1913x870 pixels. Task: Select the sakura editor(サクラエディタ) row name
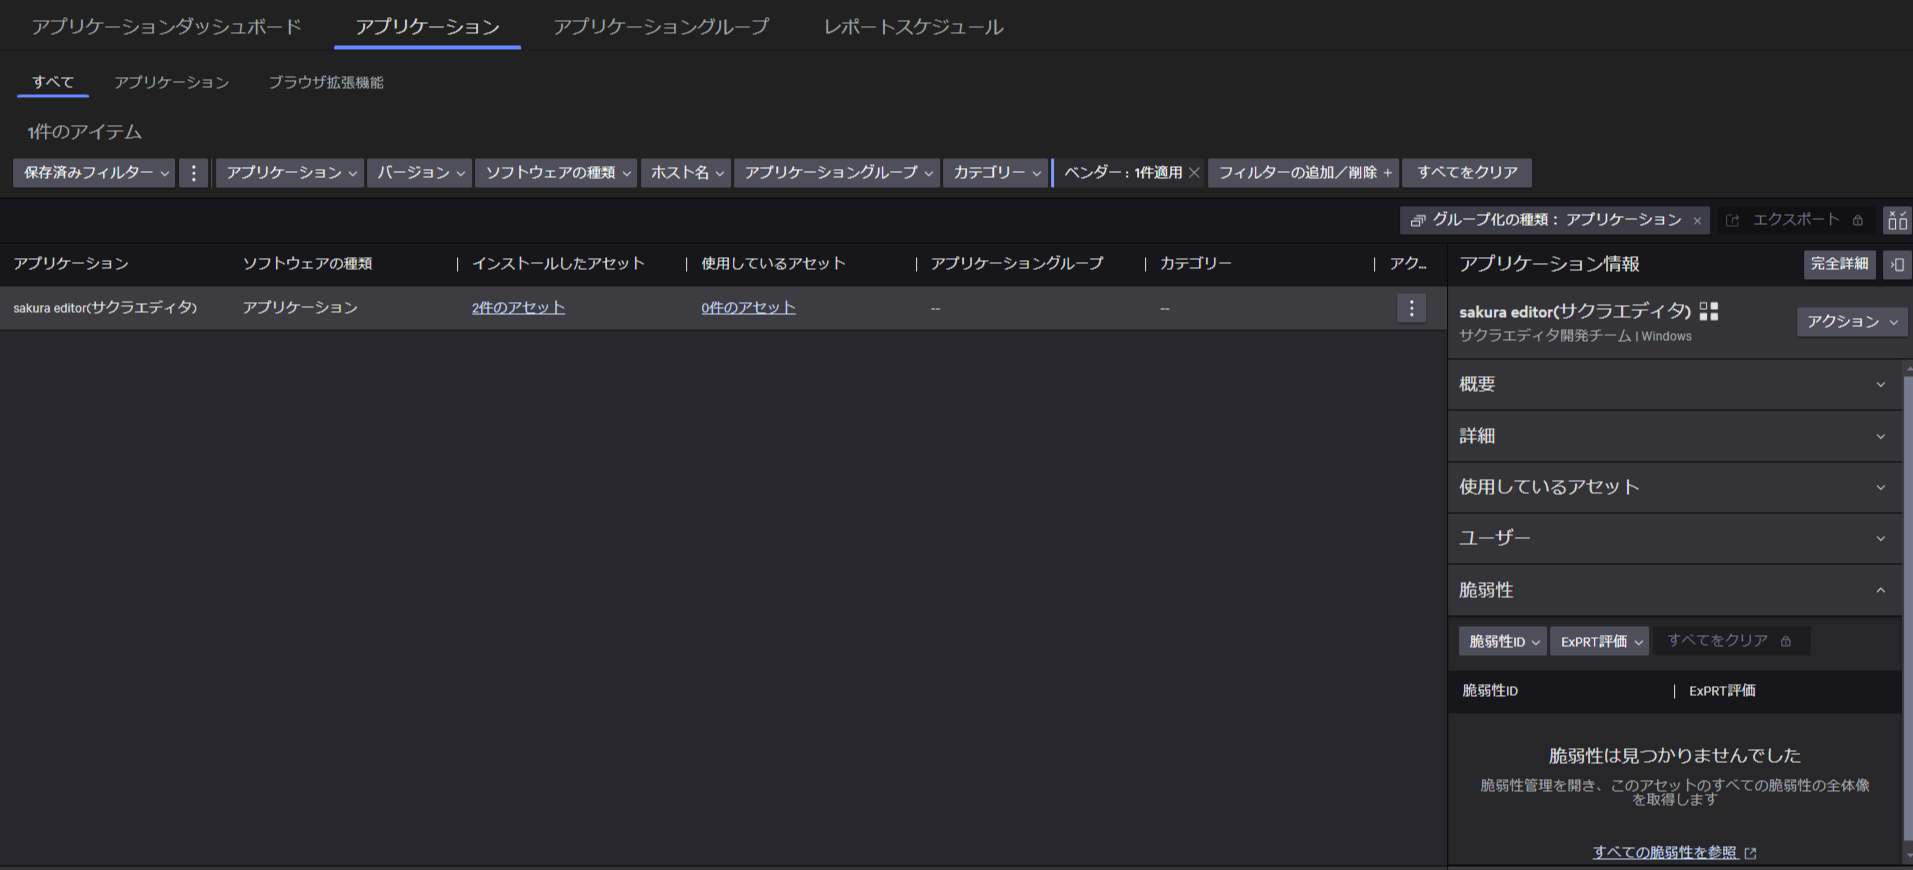click(x=105, y=308)
